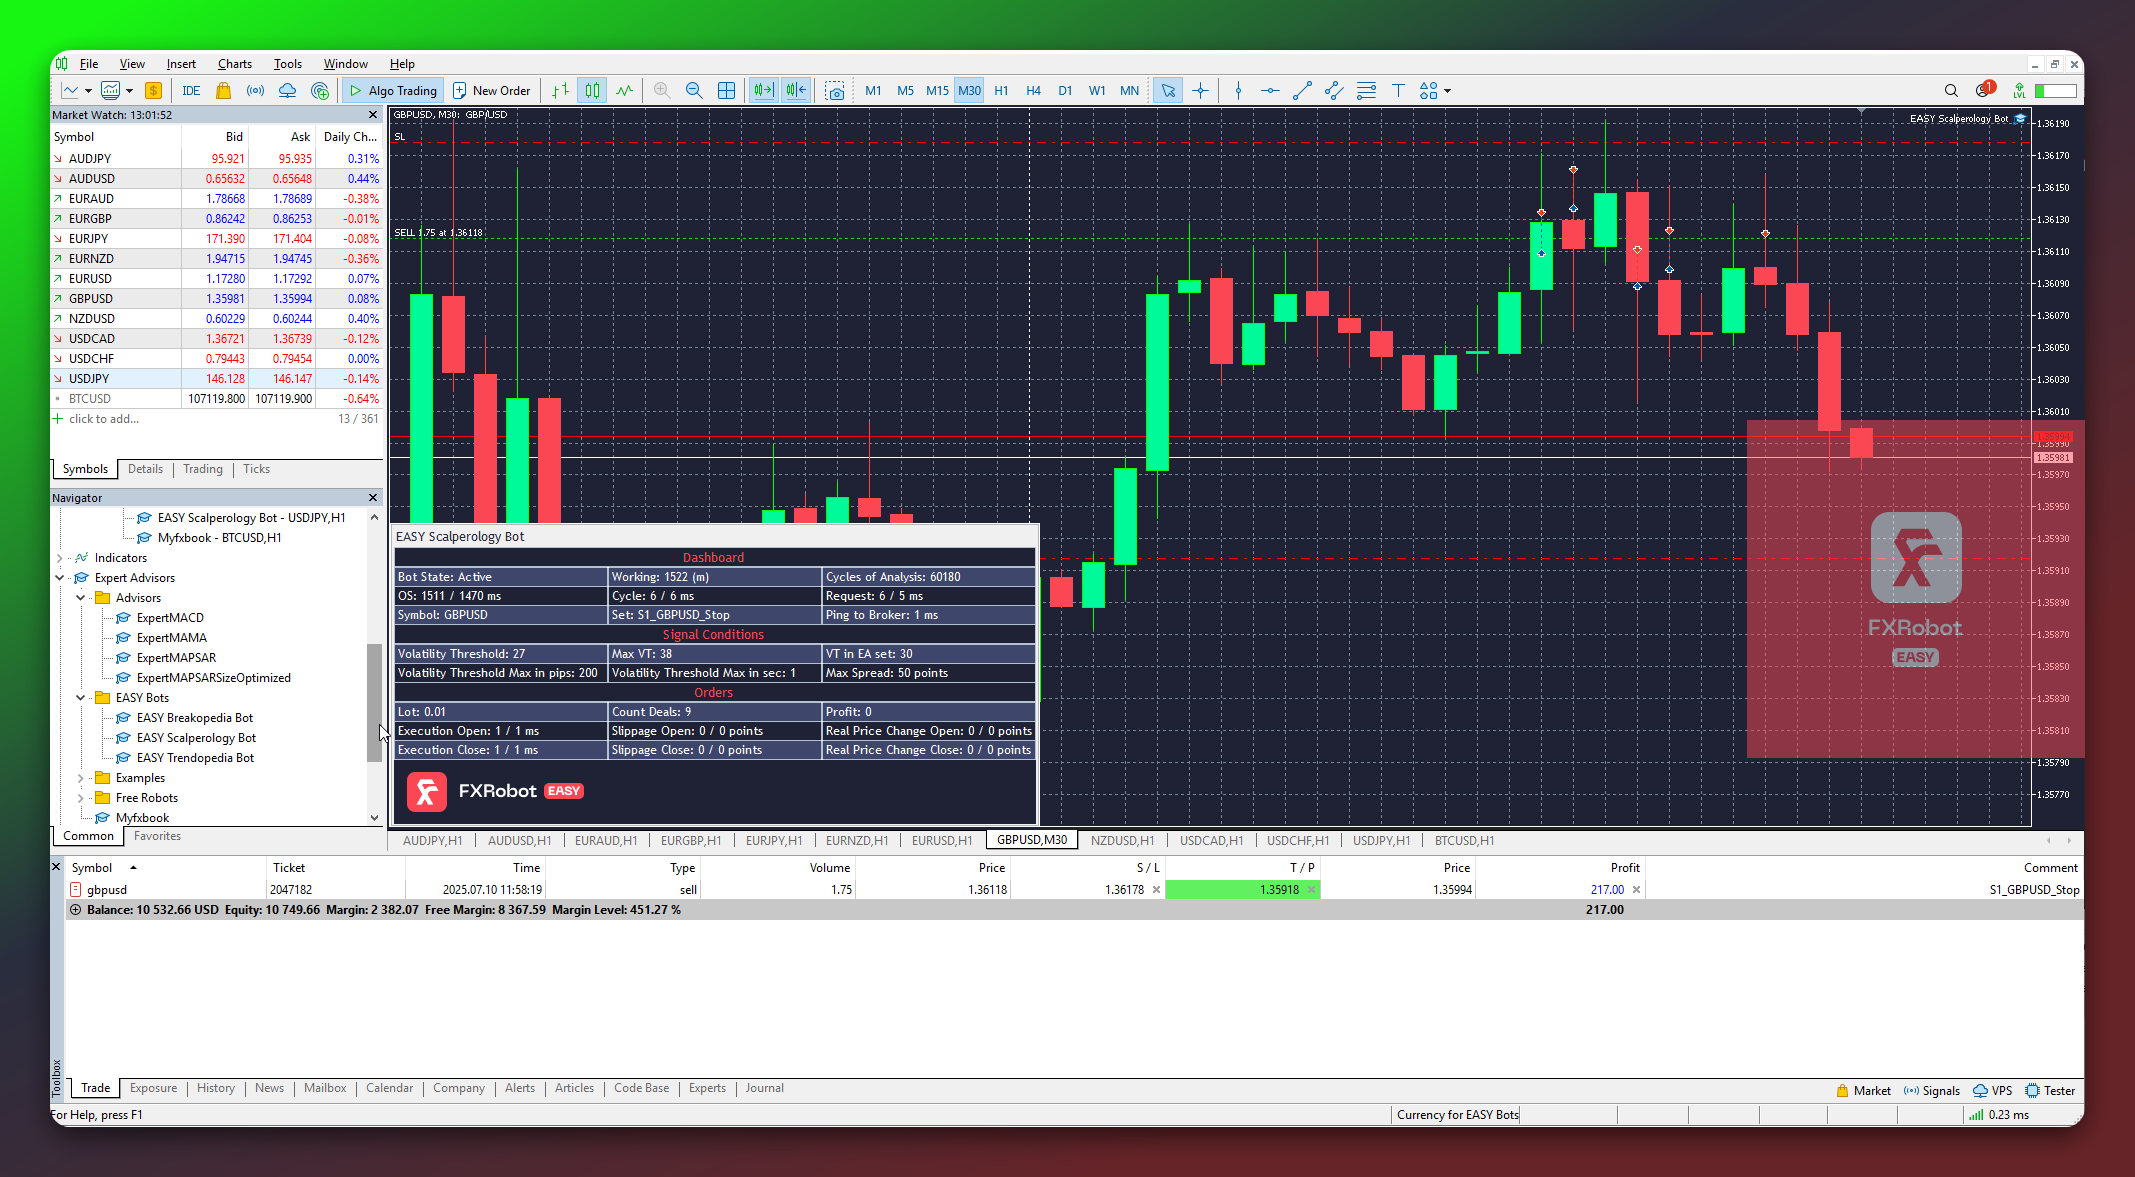Open the Charts menu
This screenshot has height=1177, width=2135.
point(234,64)
